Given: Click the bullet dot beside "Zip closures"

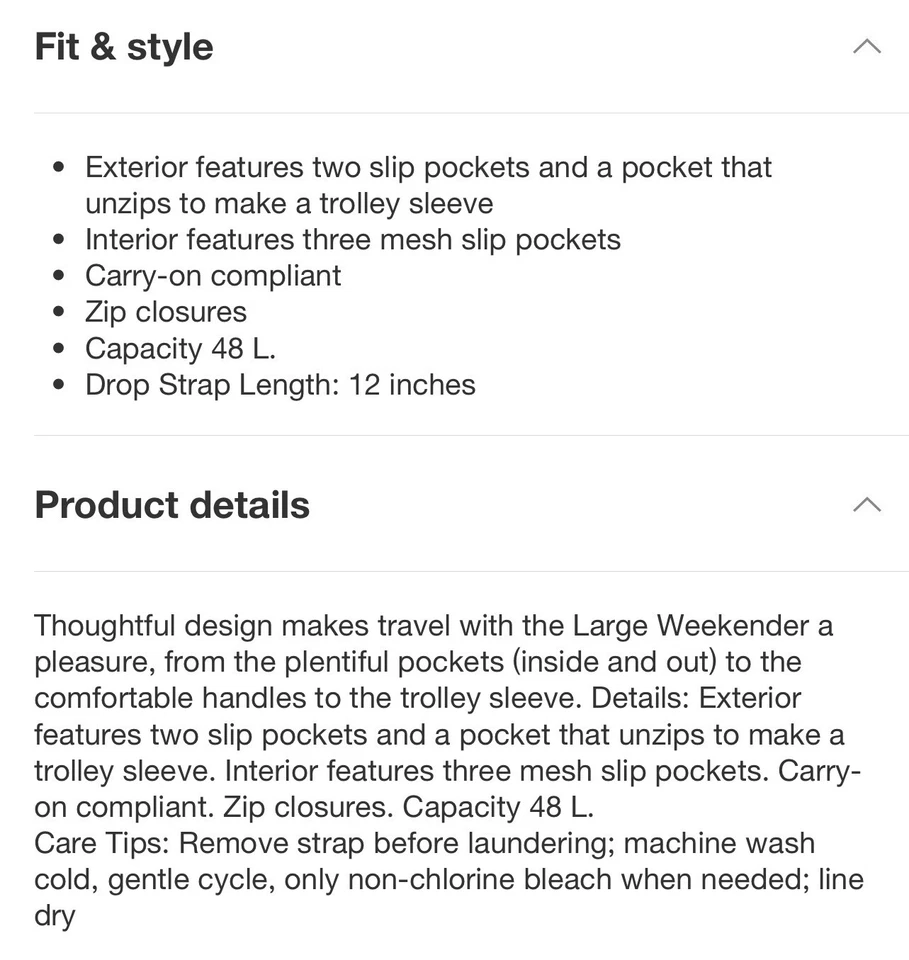Looking at the screenshot, I should 61,313.
